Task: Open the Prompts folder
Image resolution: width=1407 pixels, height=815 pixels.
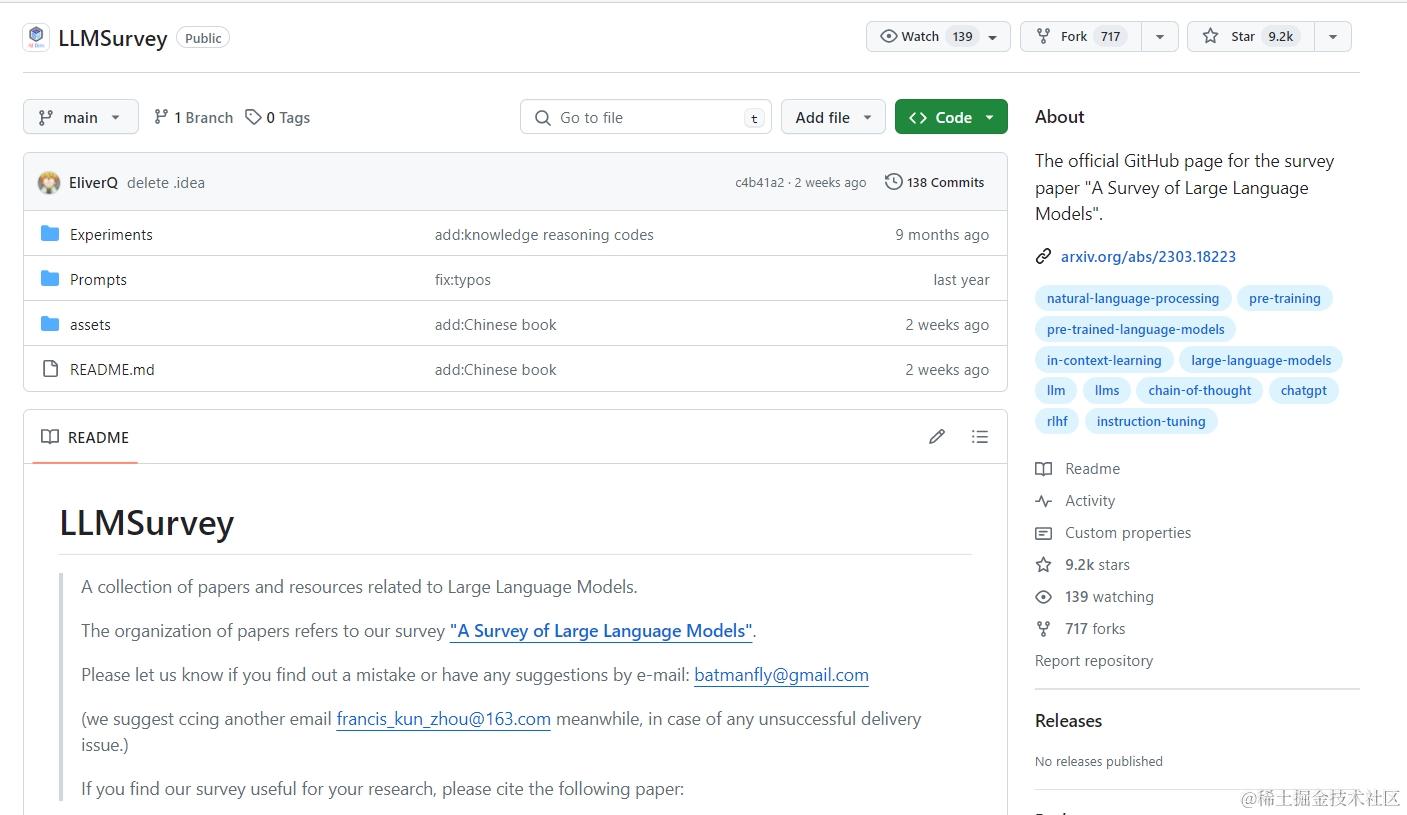Action: coord(98,279)
